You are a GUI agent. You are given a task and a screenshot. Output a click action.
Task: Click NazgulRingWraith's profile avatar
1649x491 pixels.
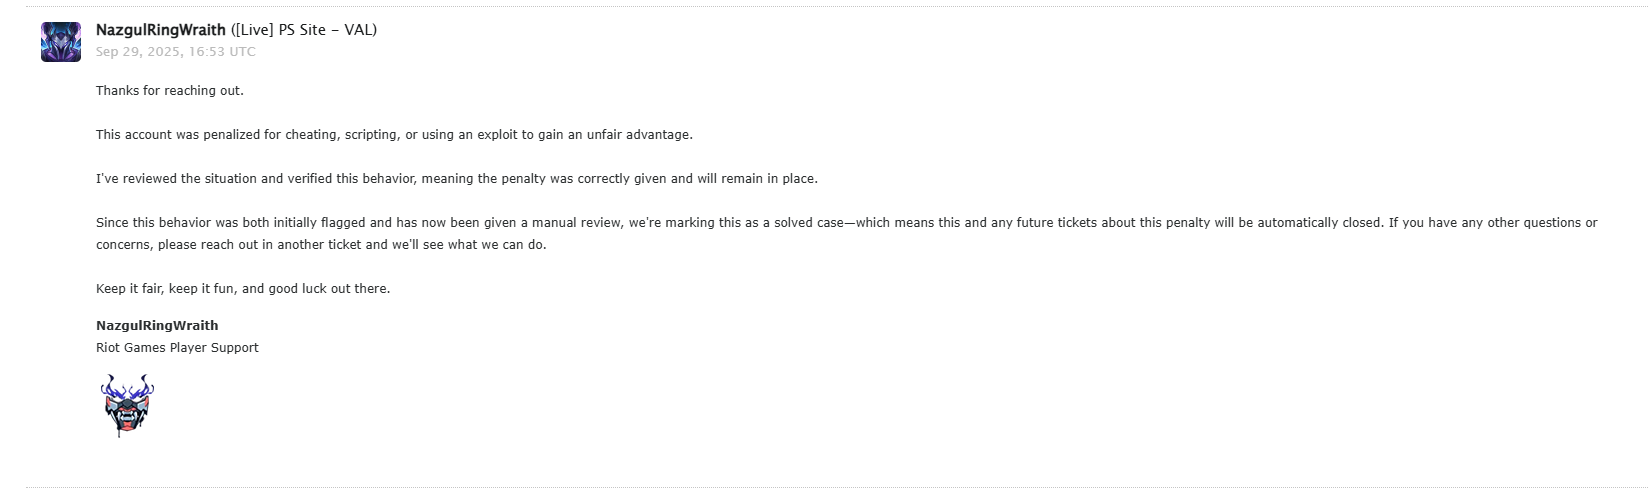[x=61, y=42]
